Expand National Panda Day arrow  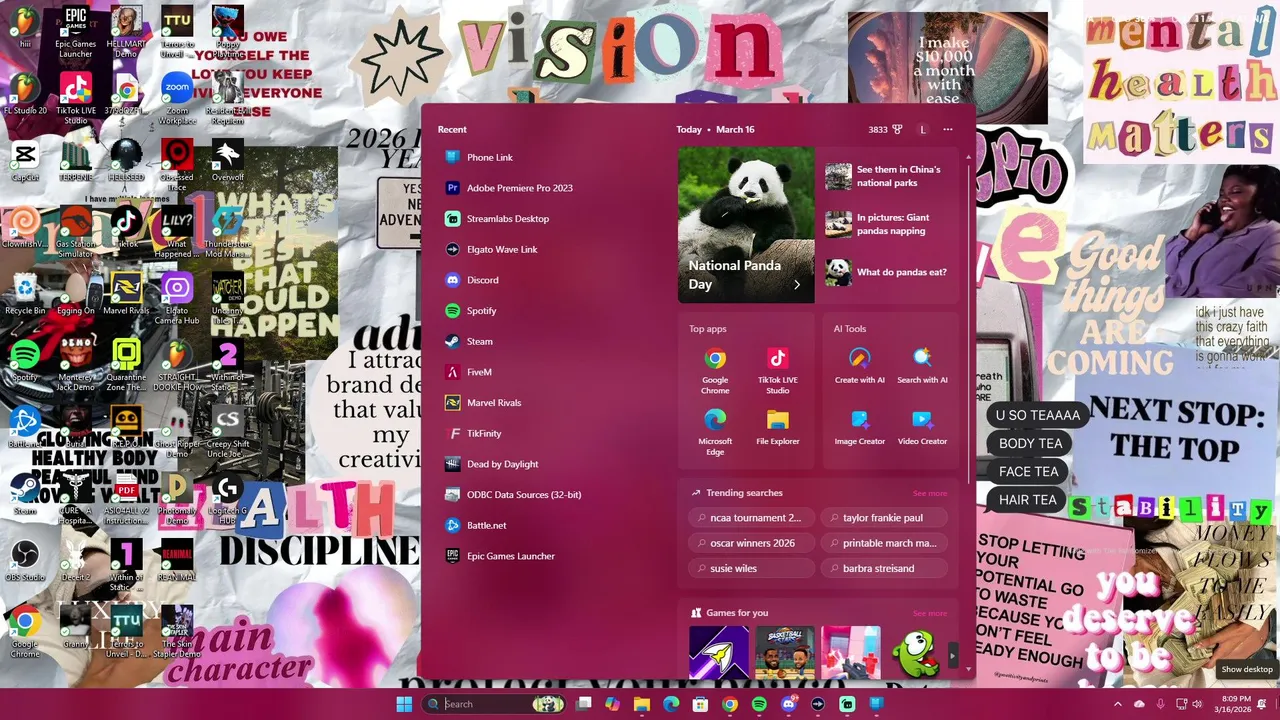tap(797, 285)
